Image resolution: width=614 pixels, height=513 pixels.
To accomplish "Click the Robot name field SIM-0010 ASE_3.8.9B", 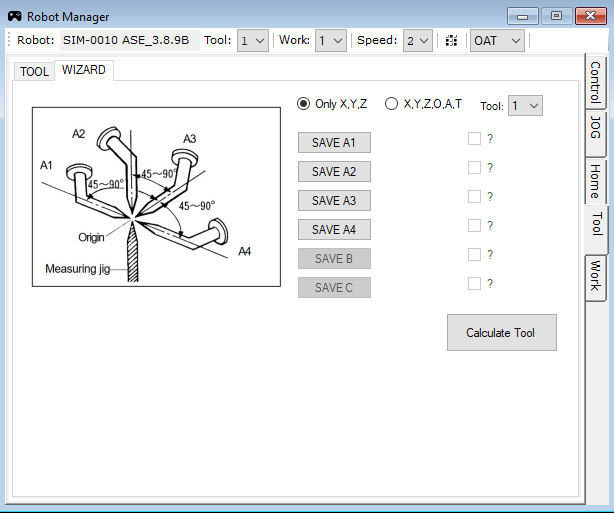I will click(130, 40).
